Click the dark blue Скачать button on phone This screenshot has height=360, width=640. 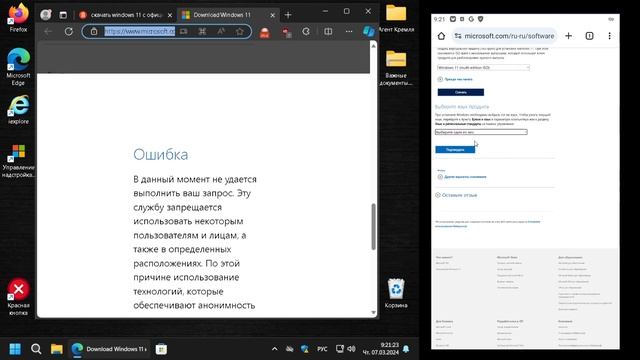tap(461, 92)
